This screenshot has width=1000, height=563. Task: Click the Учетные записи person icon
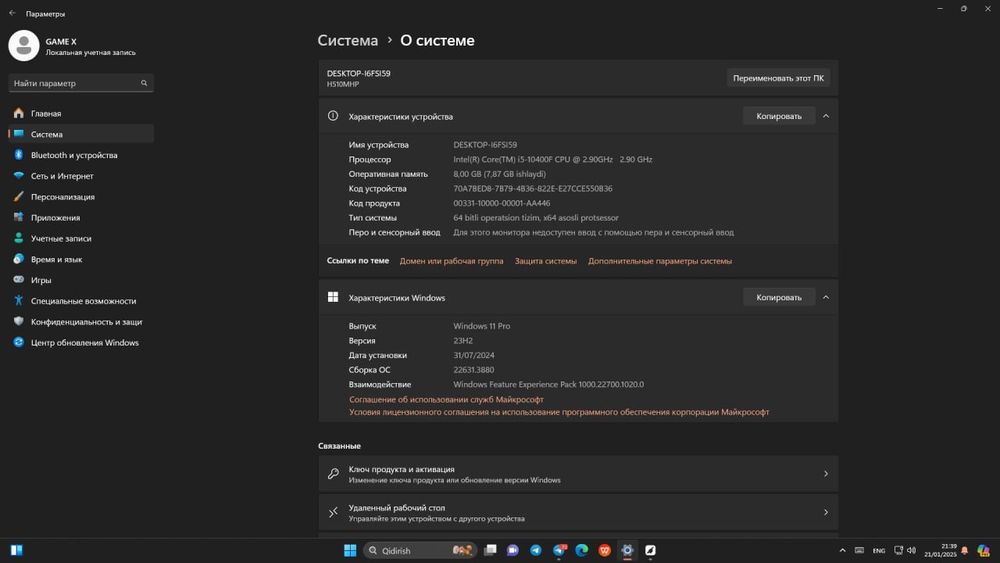(18, 238)
